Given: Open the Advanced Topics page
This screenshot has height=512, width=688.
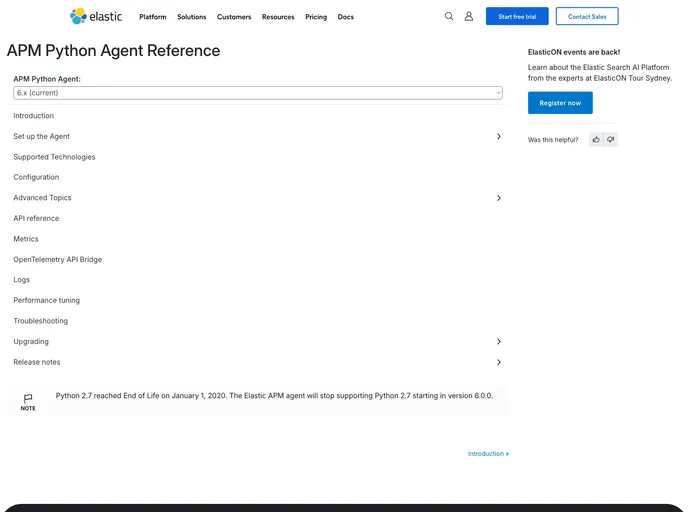Looking at the screenshot, I should (x=42, y=198).
